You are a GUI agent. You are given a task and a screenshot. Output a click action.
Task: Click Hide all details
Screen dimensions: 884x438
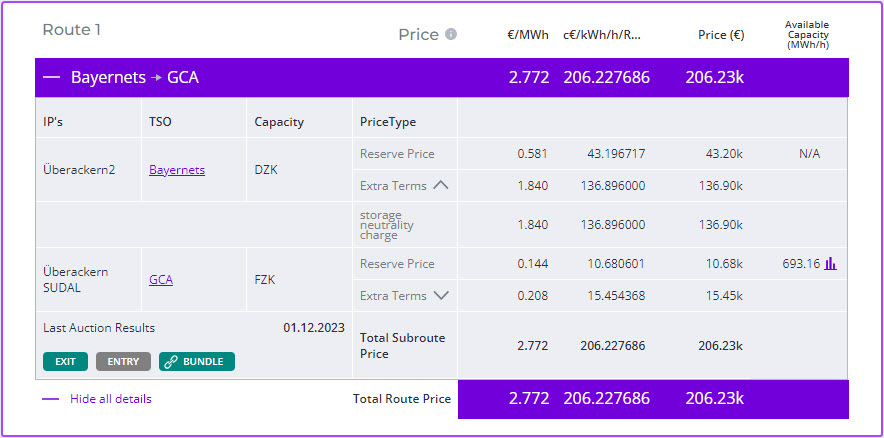point(110,399)
